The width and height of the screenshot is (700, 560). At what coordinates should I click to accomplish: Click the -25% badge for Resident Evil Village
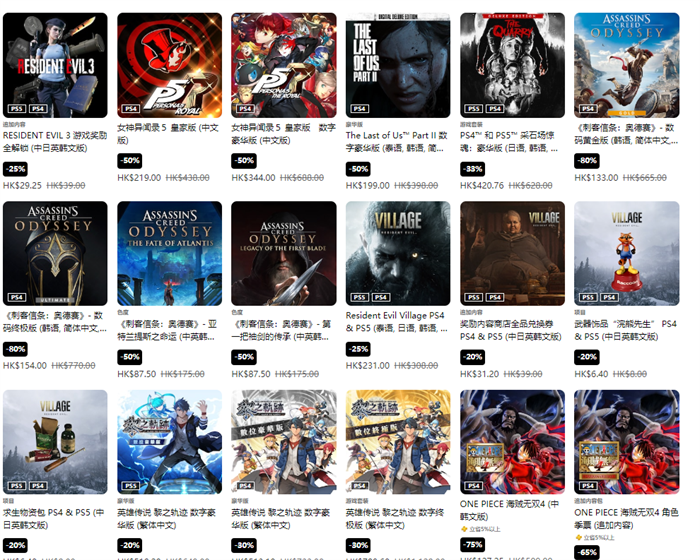click(x=358, y=349)
